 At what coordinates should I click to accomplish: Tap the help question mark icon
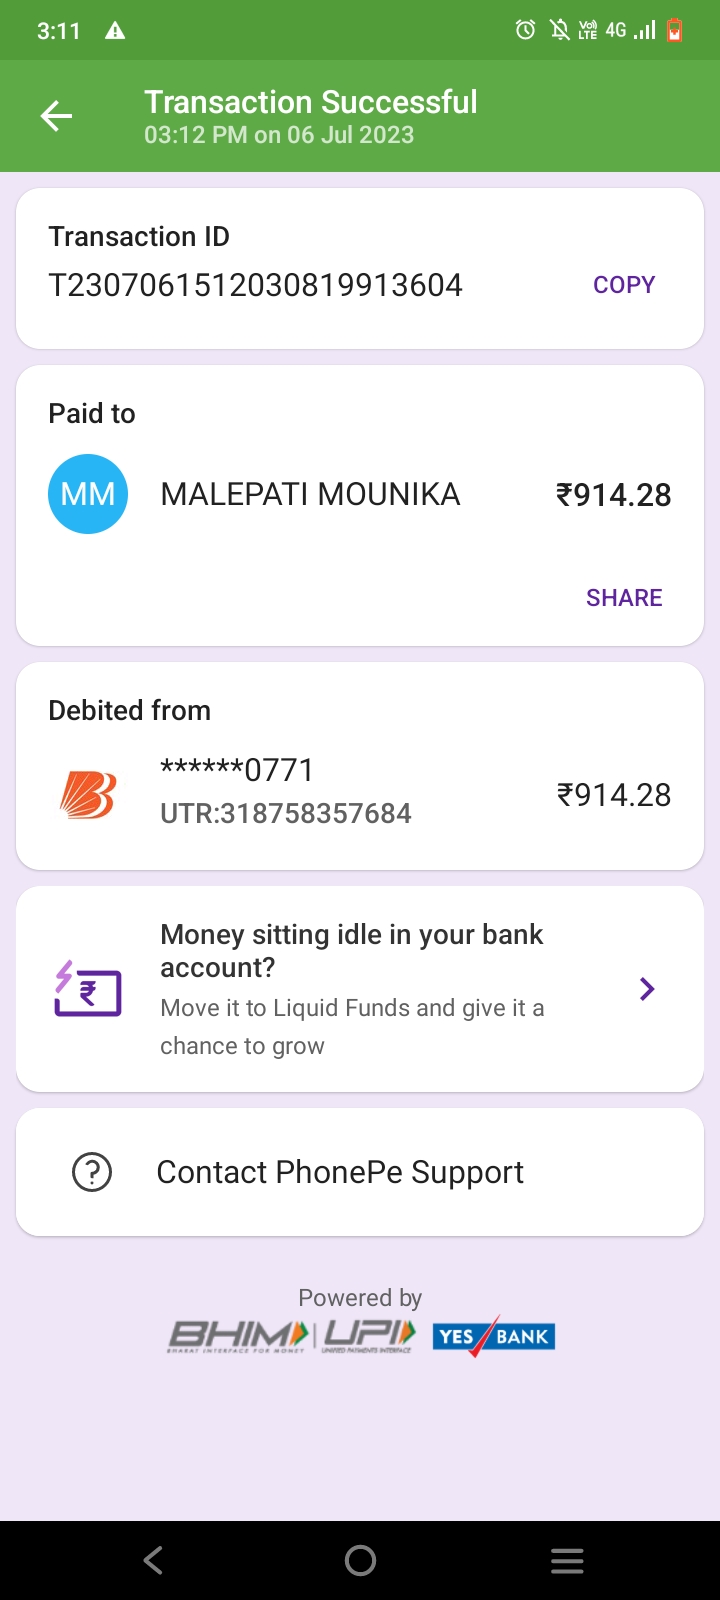[x=92, y=1172]
